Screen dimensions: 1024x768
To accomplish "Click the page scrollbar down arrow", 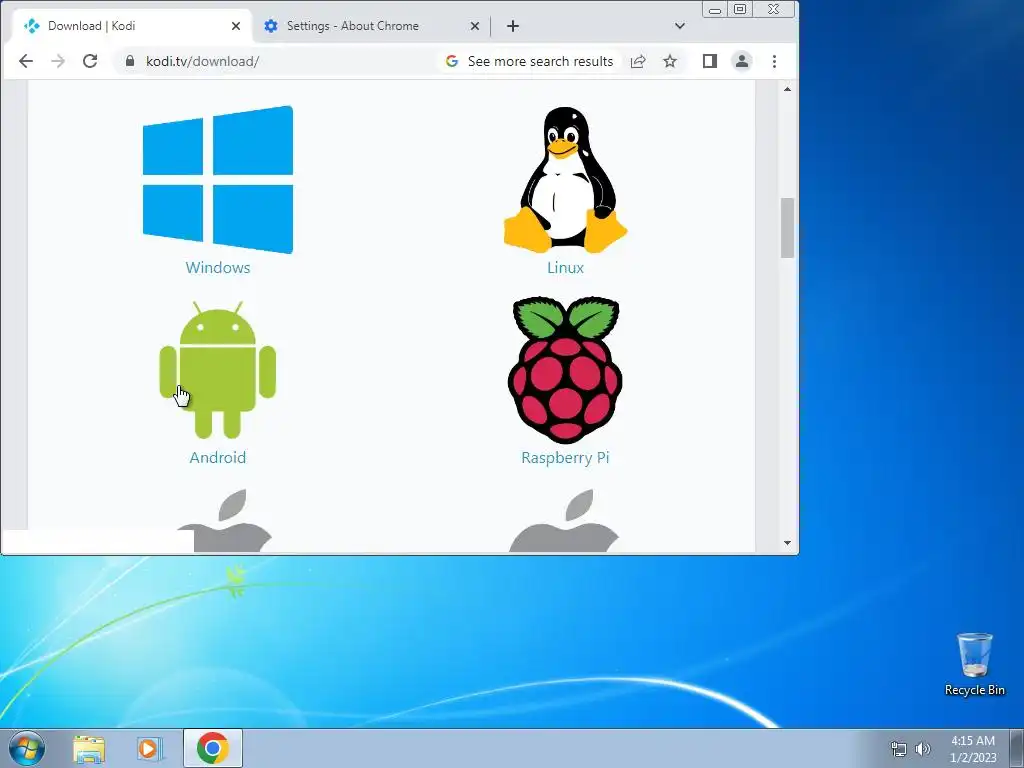I will point(787,543).
